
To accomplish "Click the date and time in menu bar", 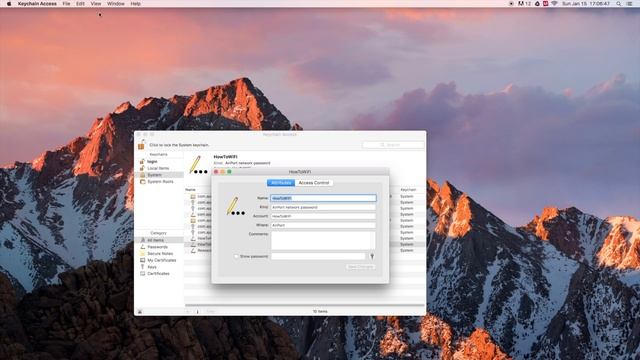I will [586, 4].
